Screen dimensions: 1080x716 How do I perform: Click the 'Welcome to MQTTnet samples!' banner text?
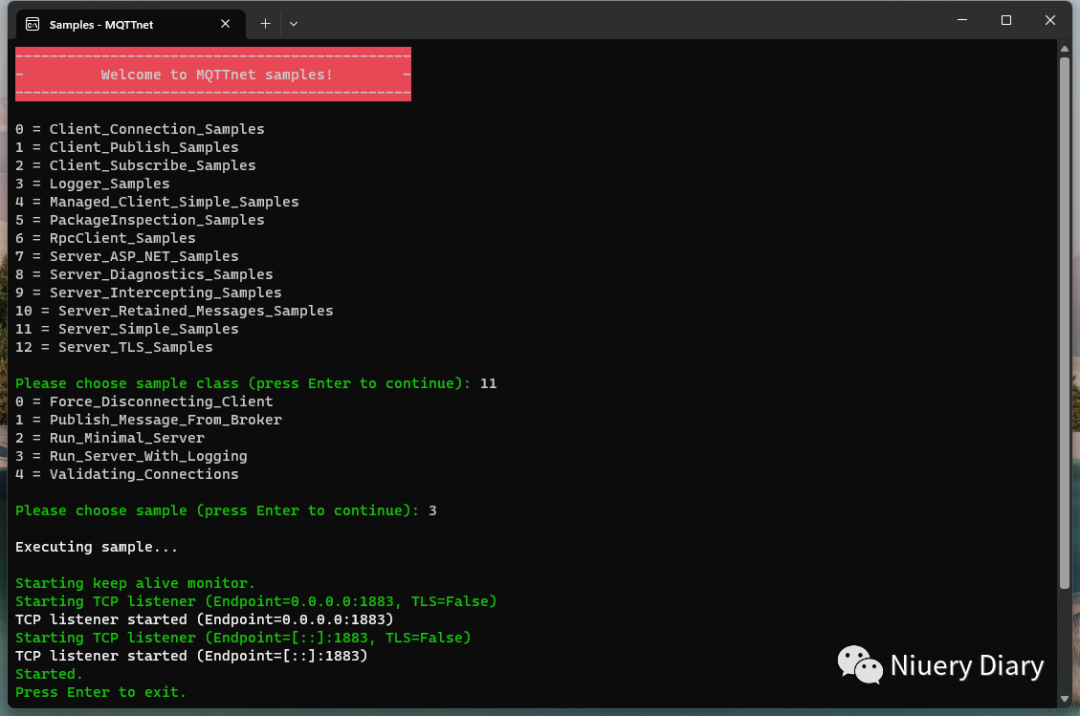tap(216, 74)
